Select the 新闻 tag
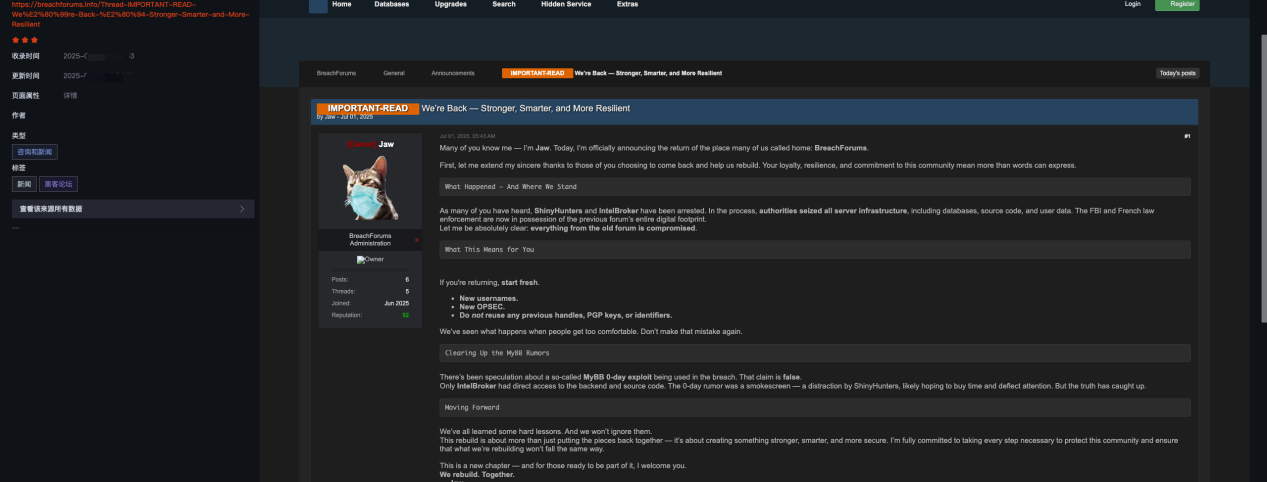The width and height of the screenshot is (1267, 482). [24, 184]
